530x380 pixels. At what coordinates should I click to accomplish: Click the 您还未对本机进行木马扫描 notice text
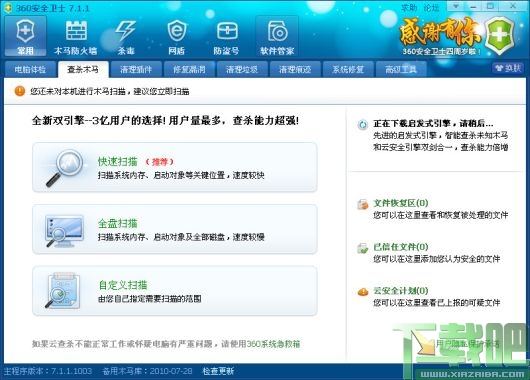(110, 91)
